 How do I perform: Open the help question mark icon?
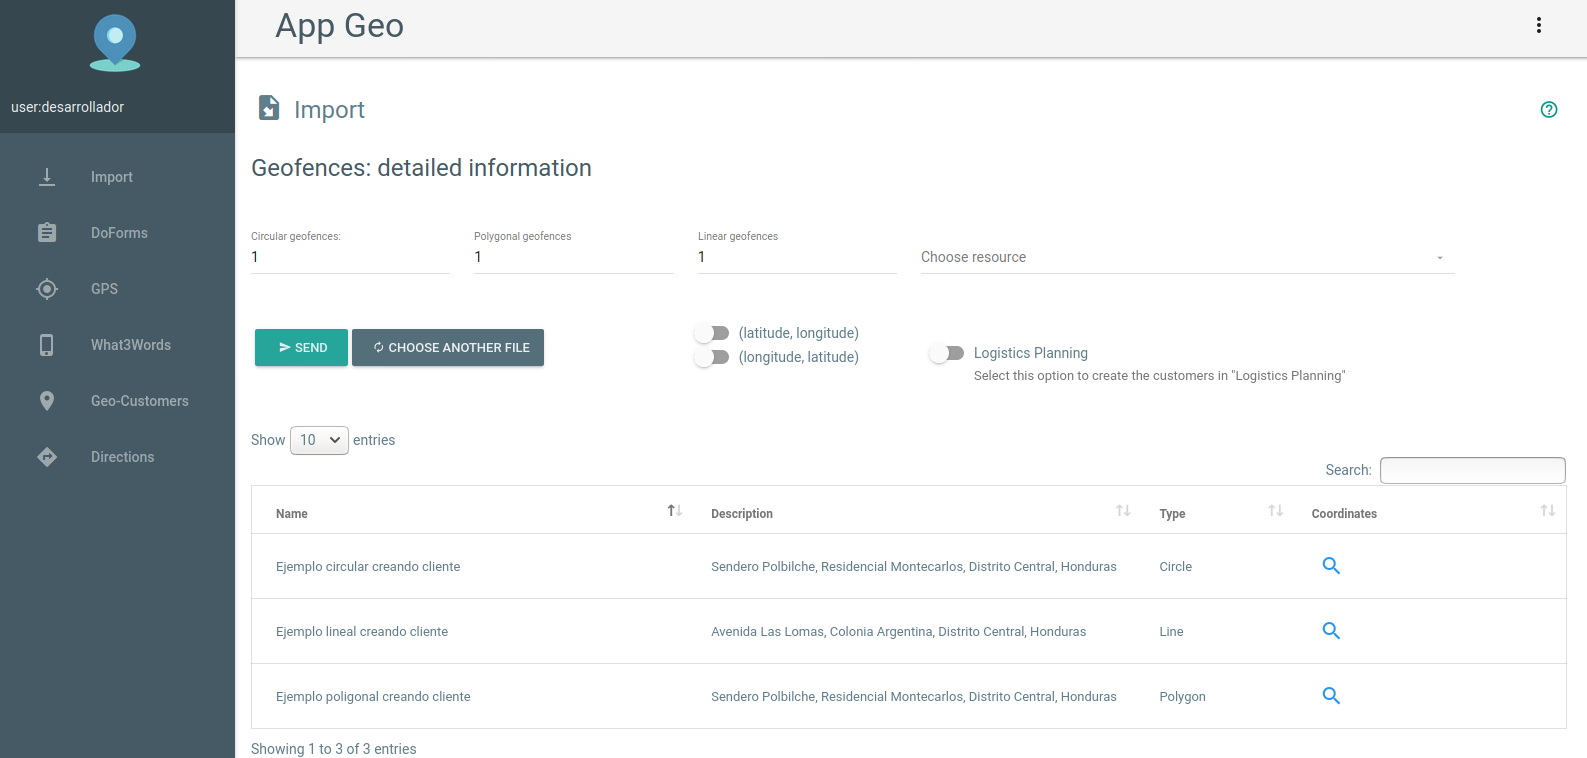point(1549,110)
